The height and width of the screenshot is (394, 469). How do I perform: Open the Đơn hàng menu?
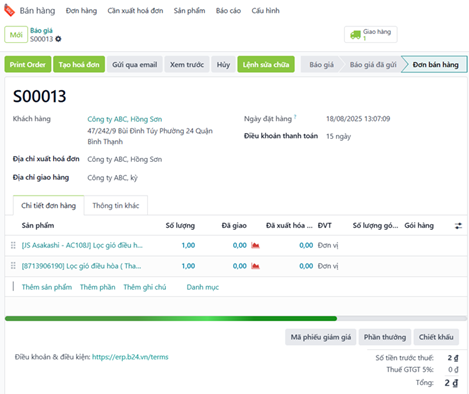coord(81,11)
